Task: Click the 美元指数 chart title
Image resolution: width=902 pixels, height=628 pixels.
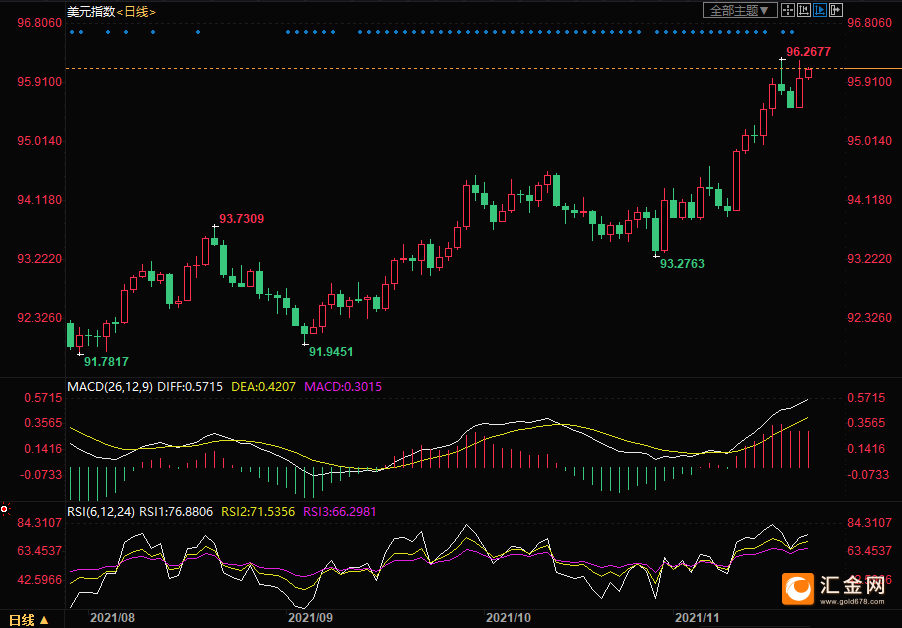Action: tap(90, 11)
